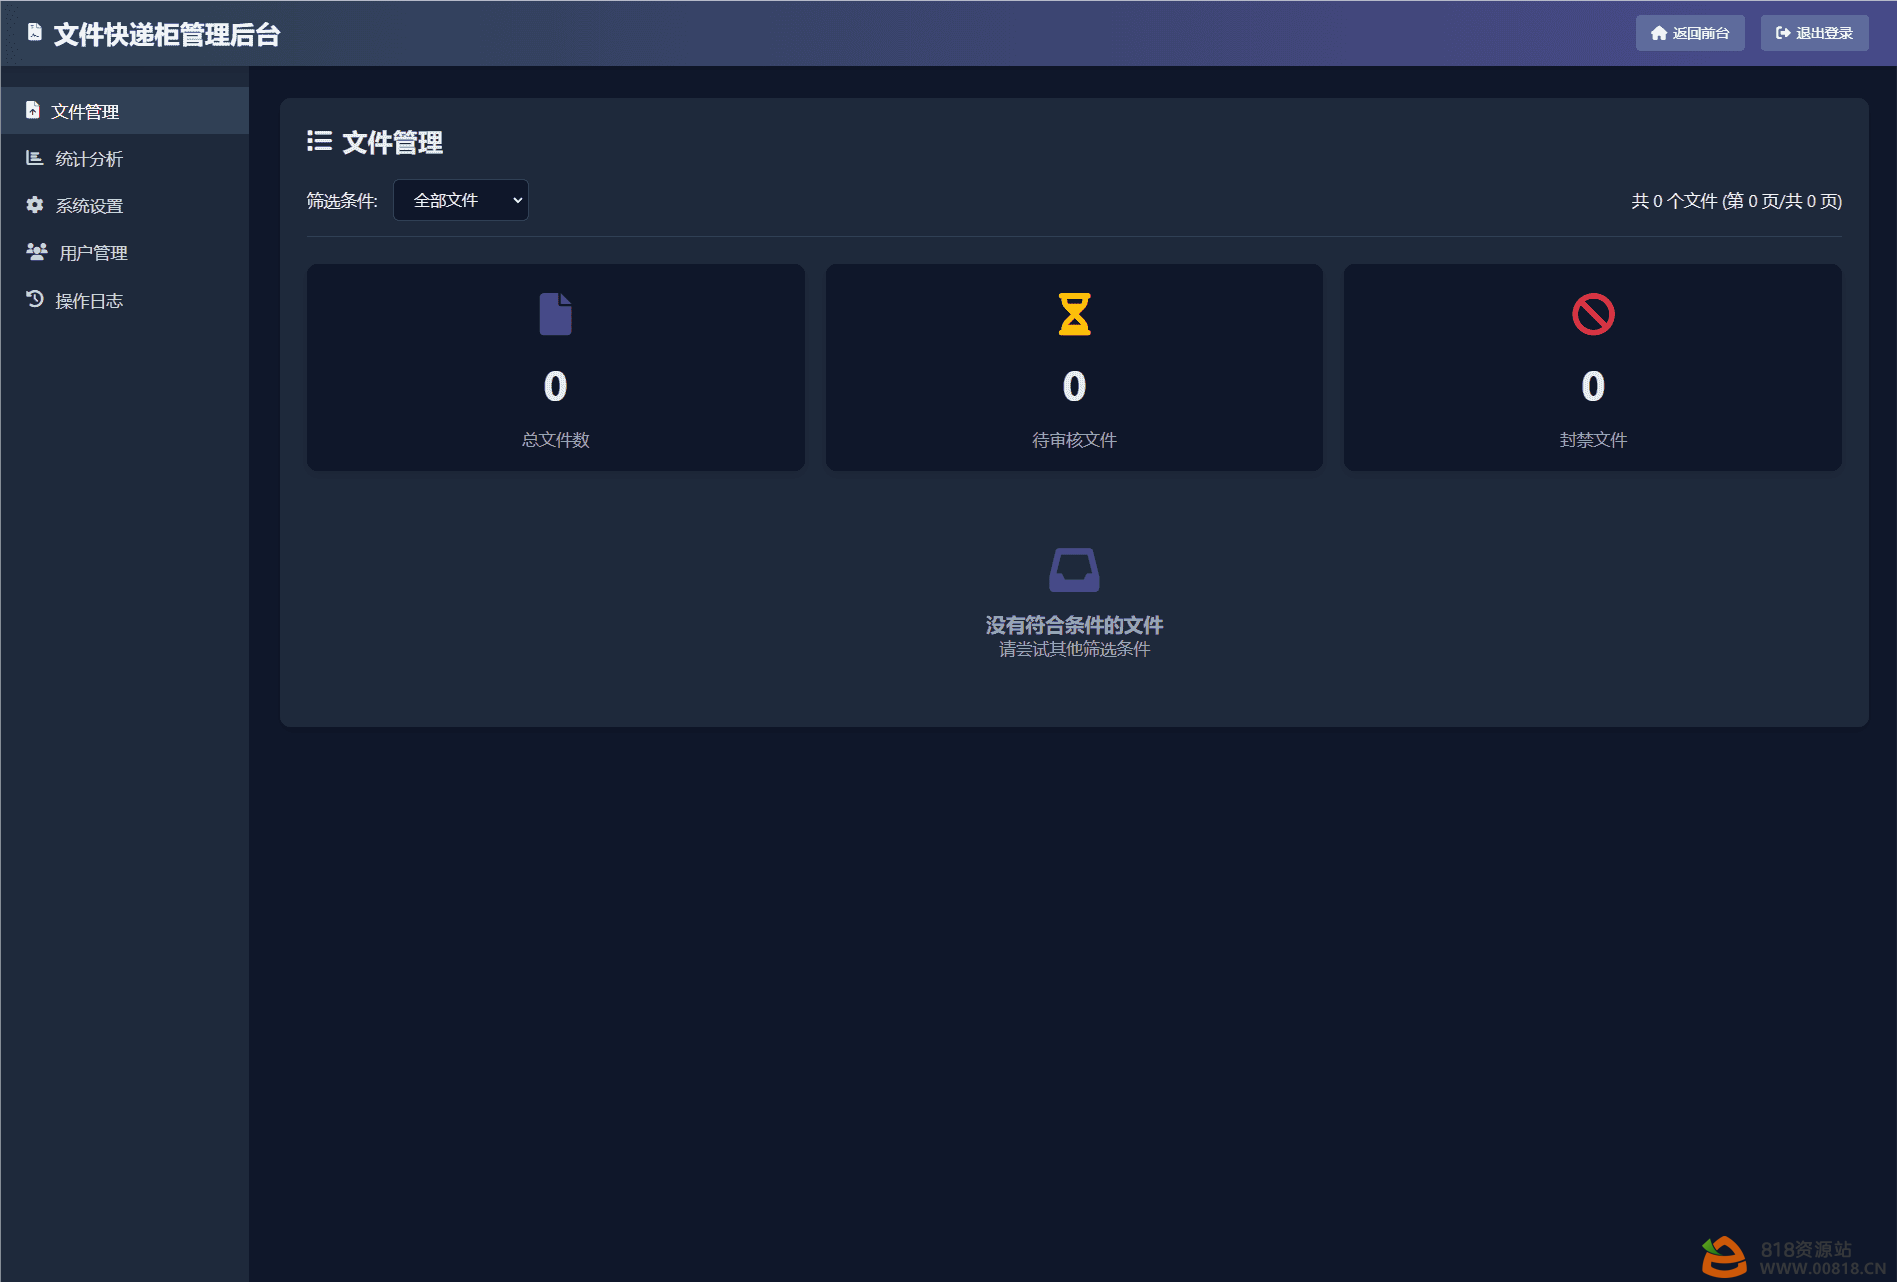Select 文件管理 in the sidebar
This screenshot has width=1897, height=1282.
[87, 111]
